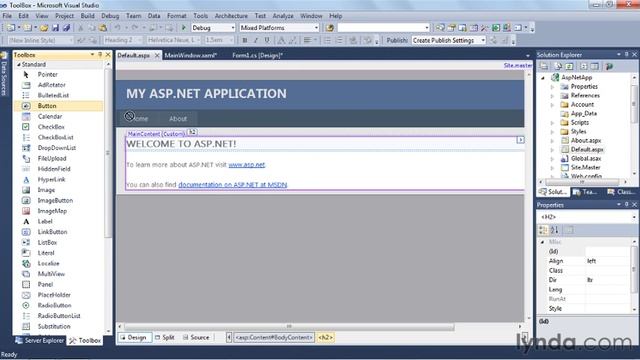Viewport: 640px width, 360px height.
Task: Select the Image control in Toolbox
Action: (46, 190)
